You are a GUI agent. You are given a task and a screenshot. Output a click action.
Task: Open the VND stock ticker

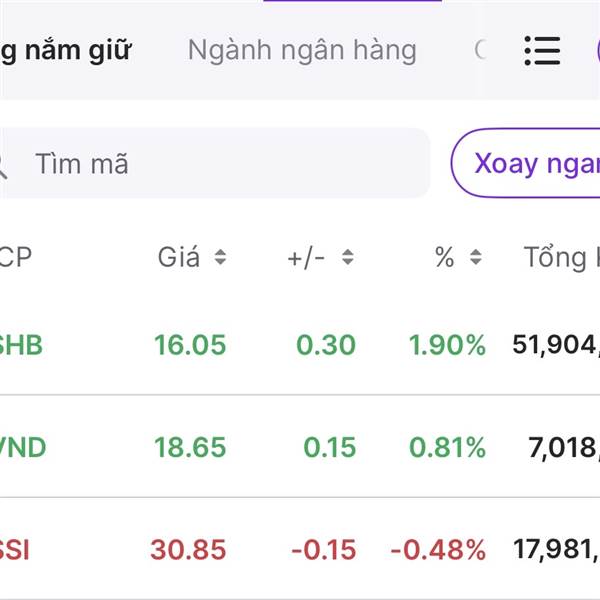tap(22, 447)
